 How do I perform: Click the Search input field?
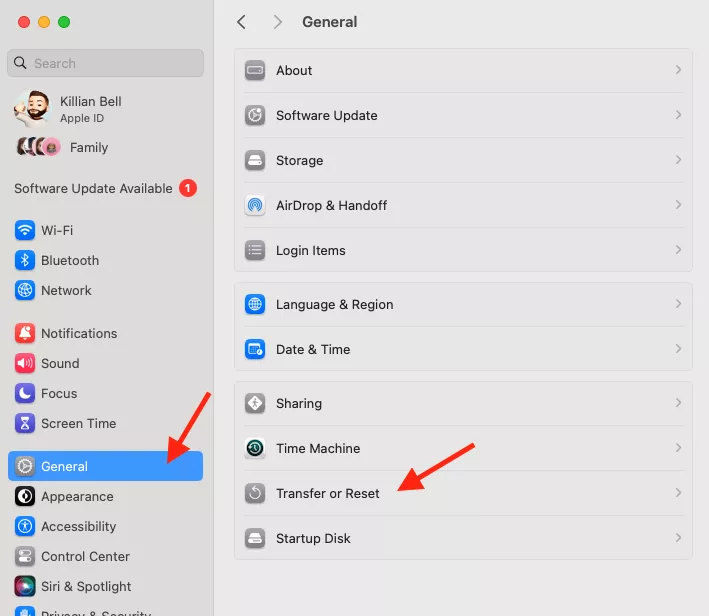[x=105, y=63]
